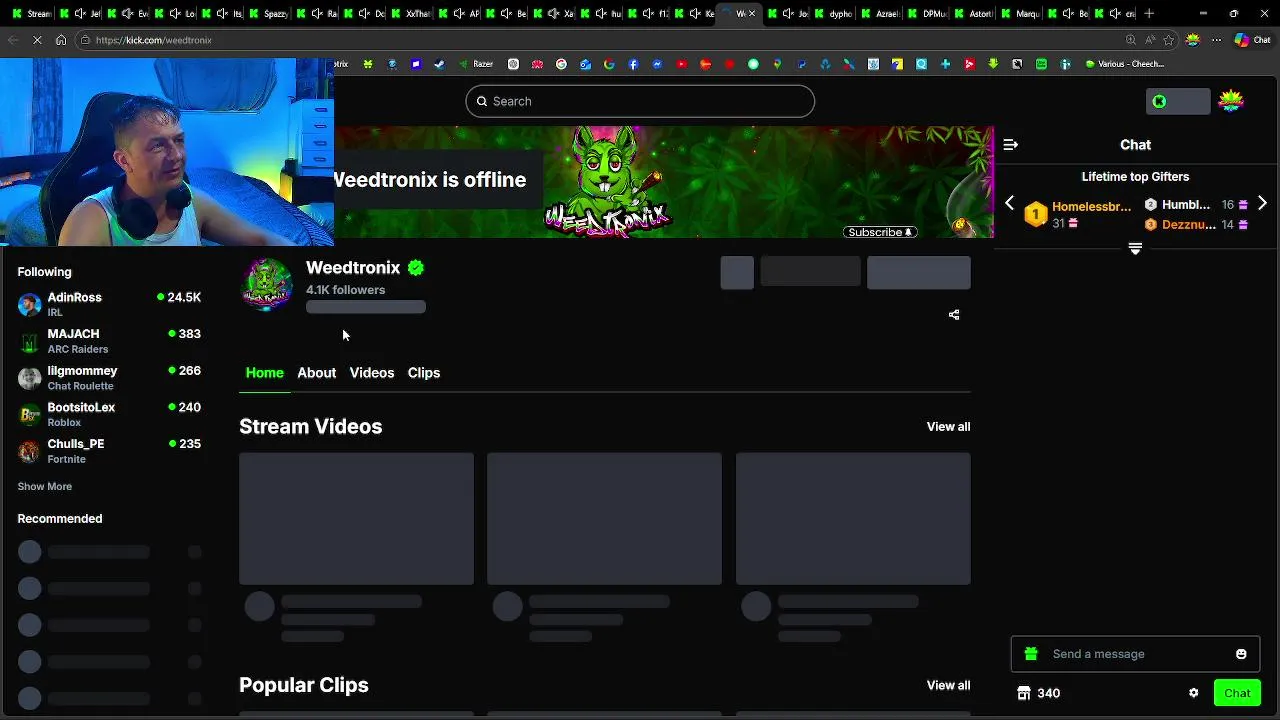Click the Kick search input field
This screenshot has height=720, width=1280.
coord(640,101)
